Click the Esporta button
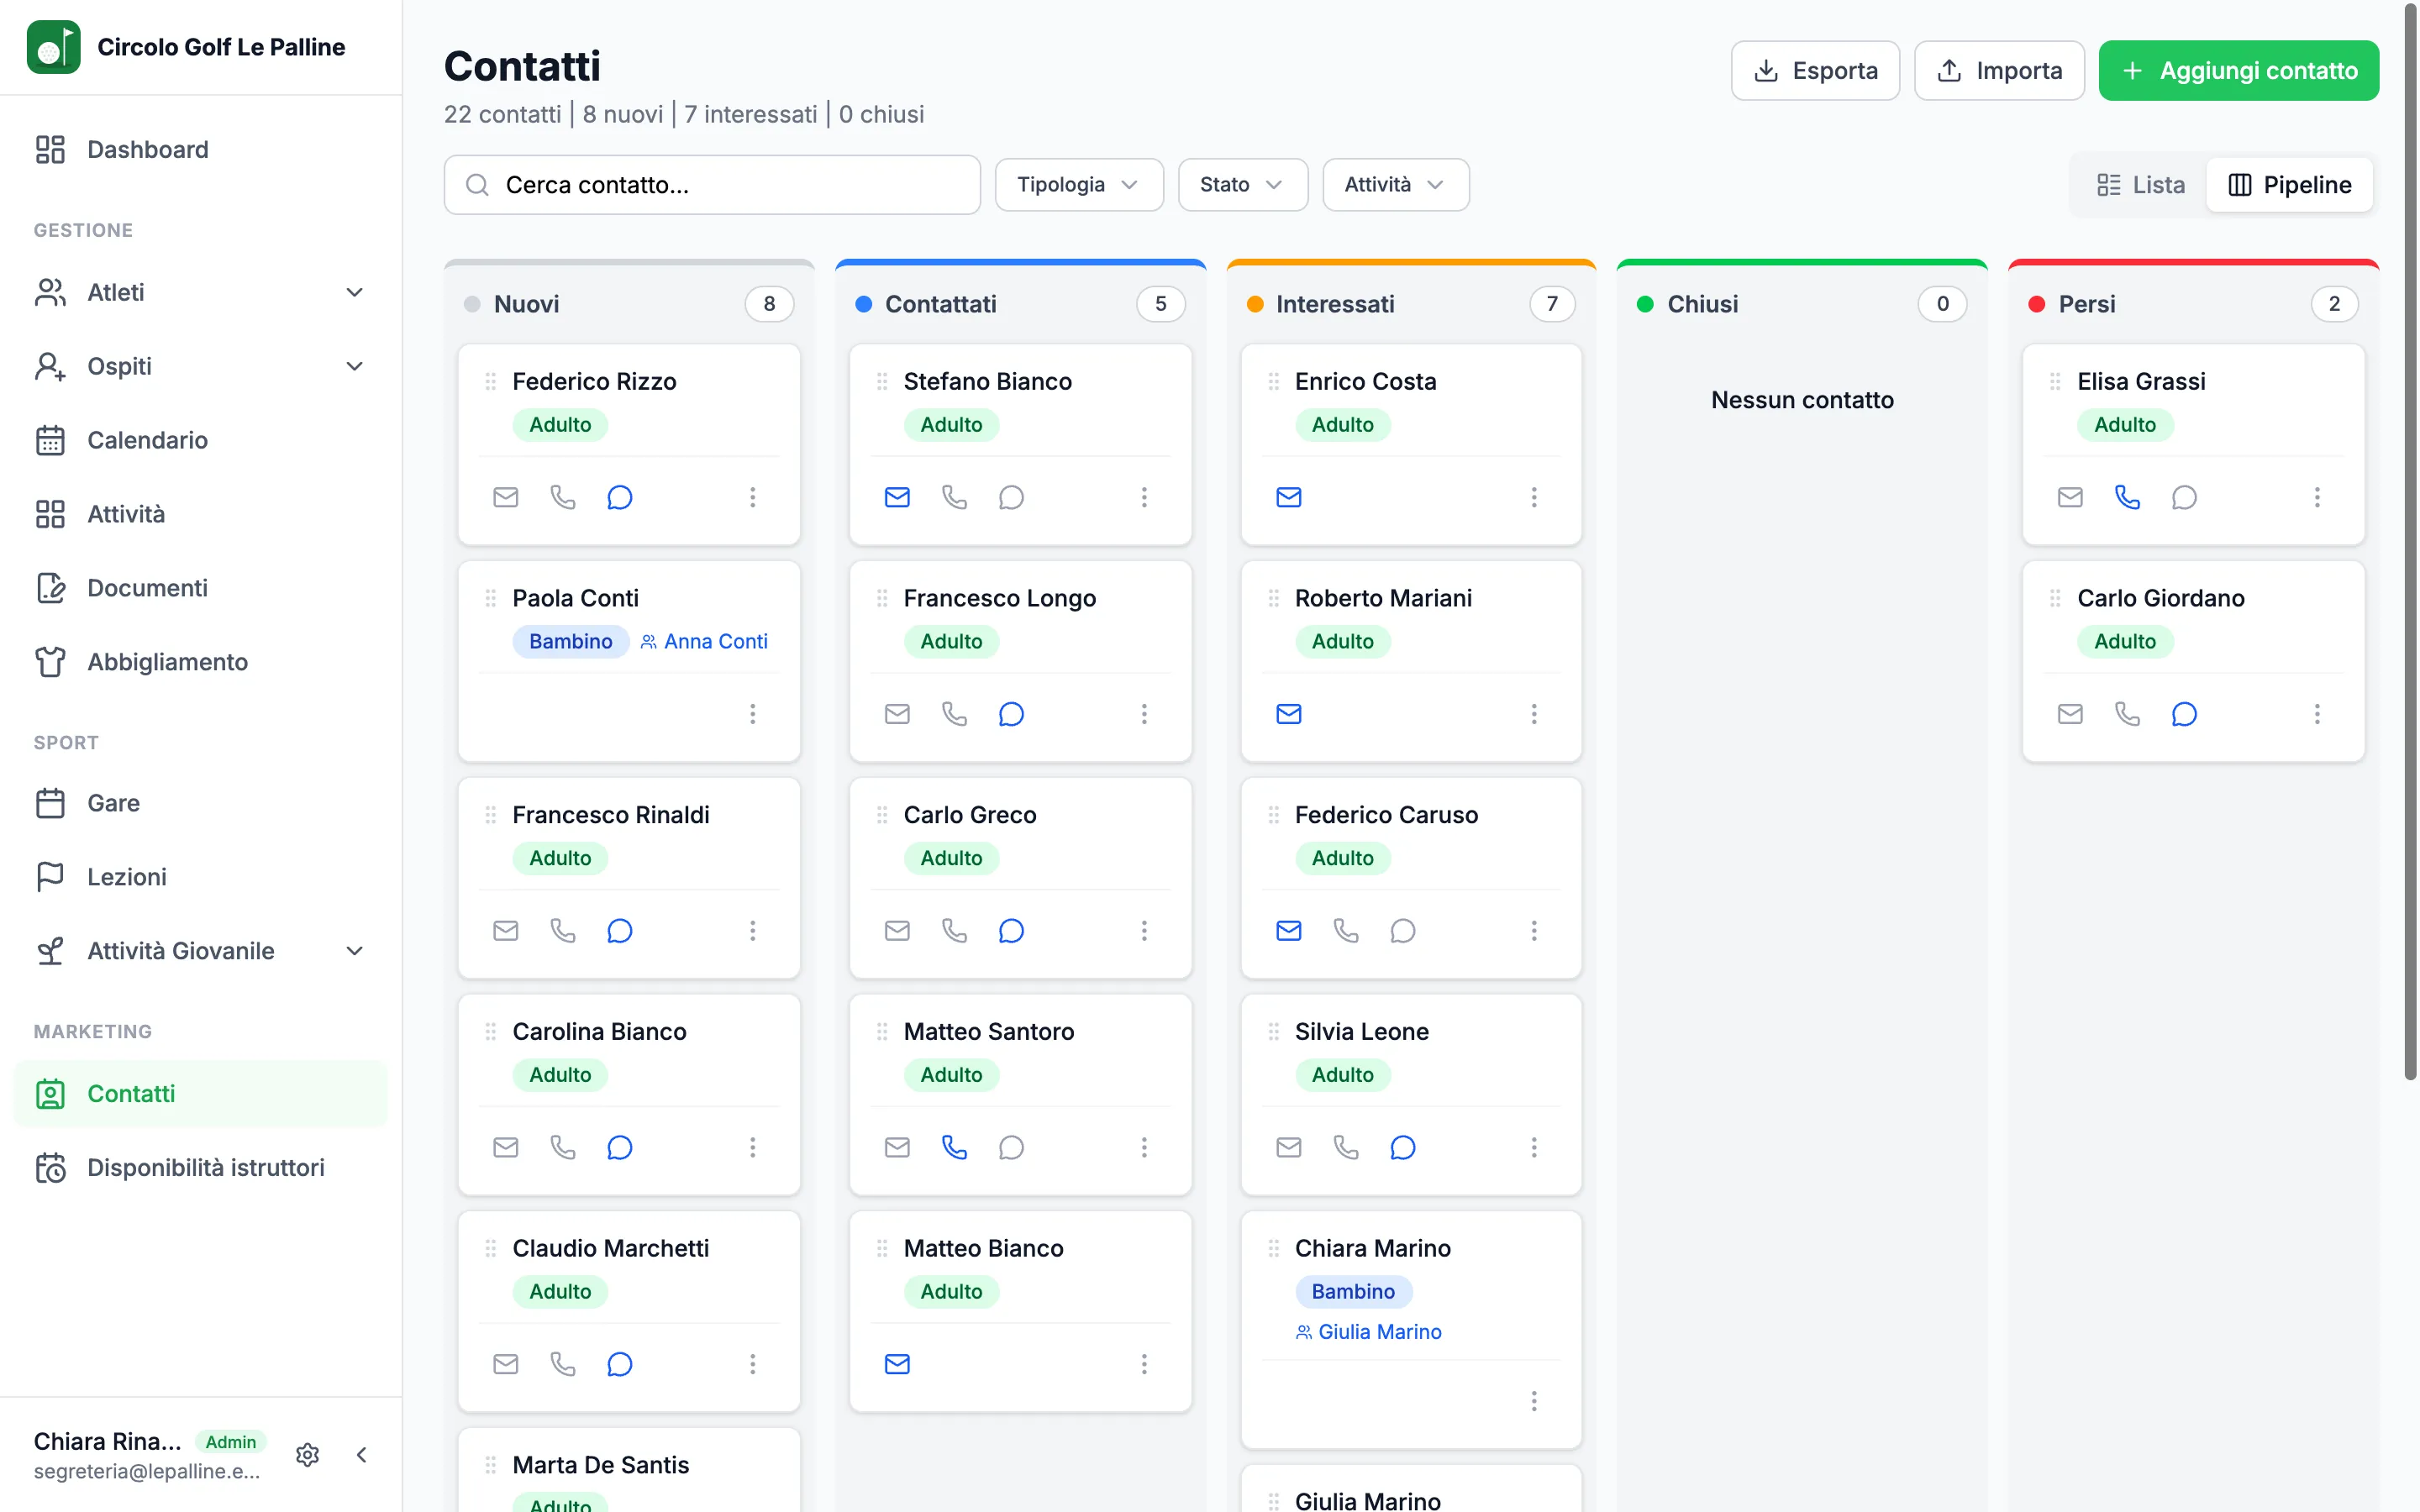 (x=1815, y=71)
